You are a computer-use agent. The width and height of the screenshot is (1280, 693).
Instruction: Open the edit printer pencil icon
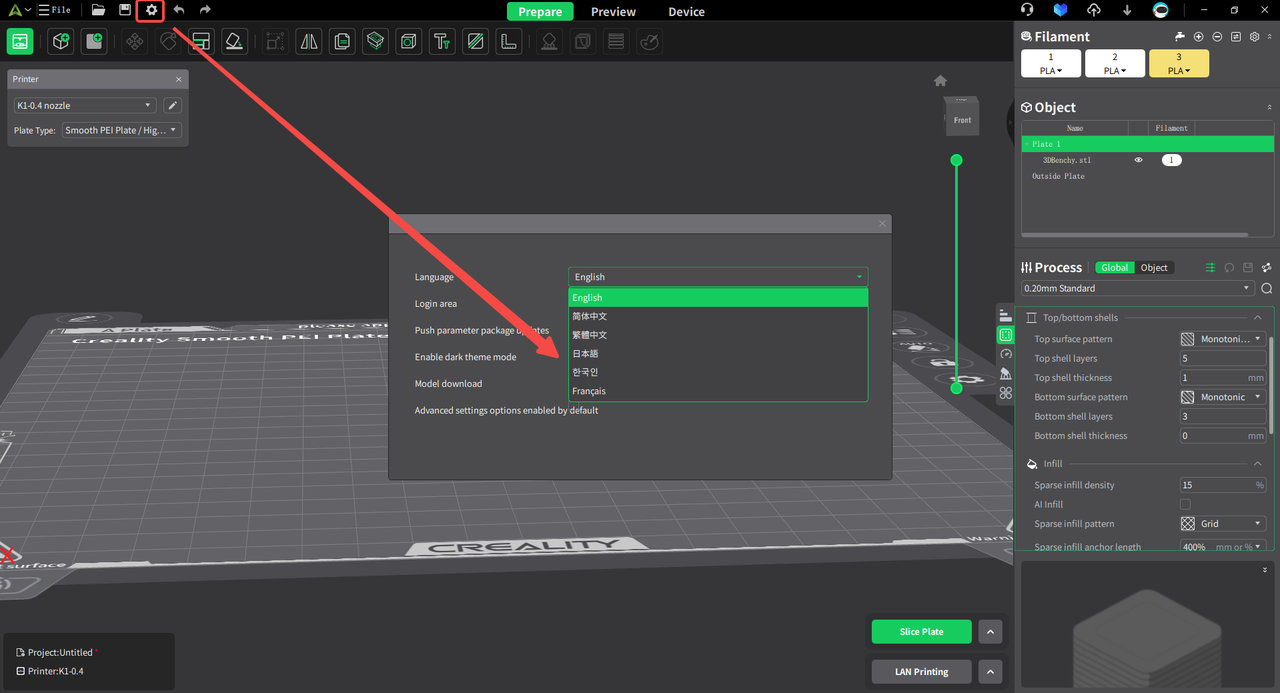tap(170, 104)
